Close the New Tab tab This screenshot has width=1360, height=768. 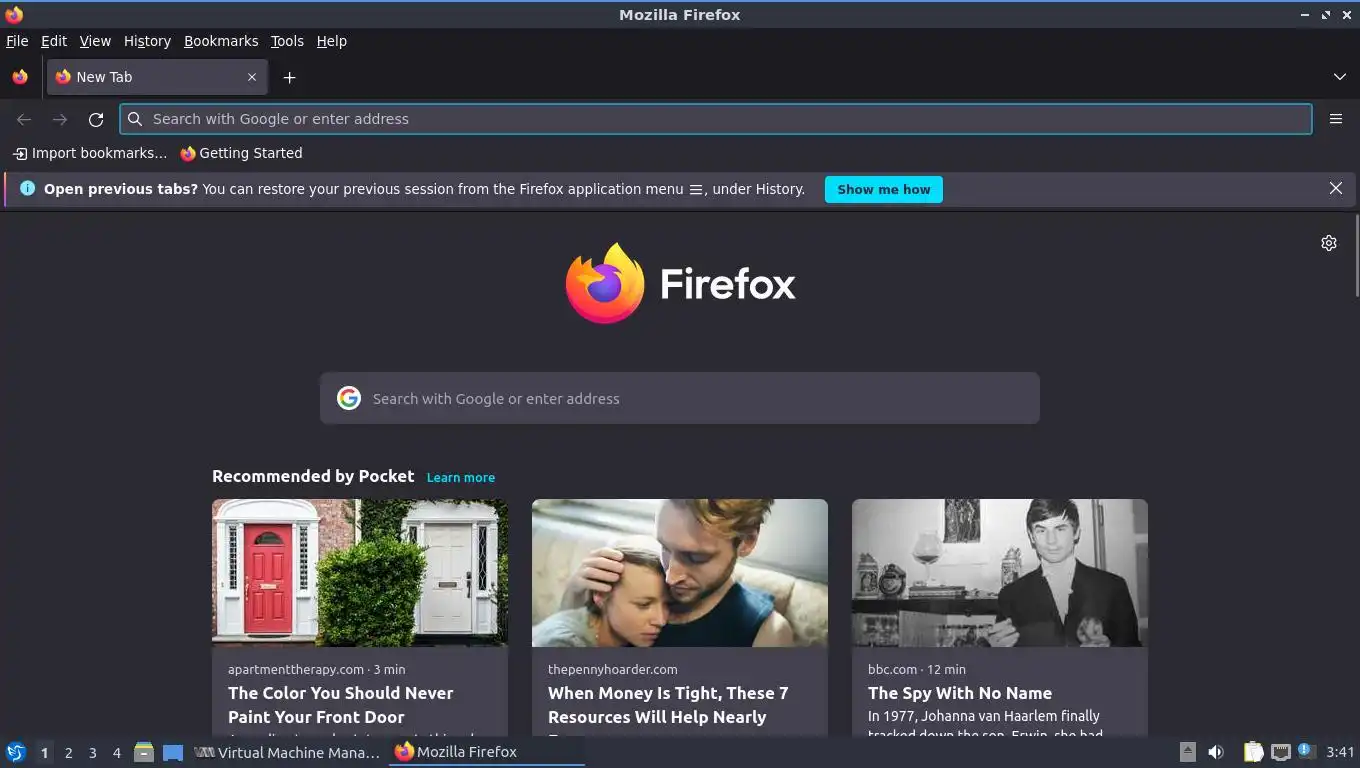(x=252, y=77)
